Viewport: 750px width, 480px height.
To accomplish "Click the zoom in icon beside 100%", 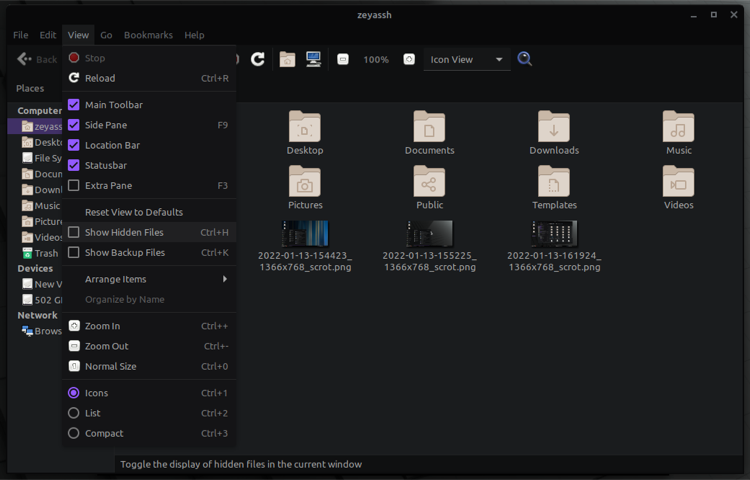I will [x=409, y=60].
